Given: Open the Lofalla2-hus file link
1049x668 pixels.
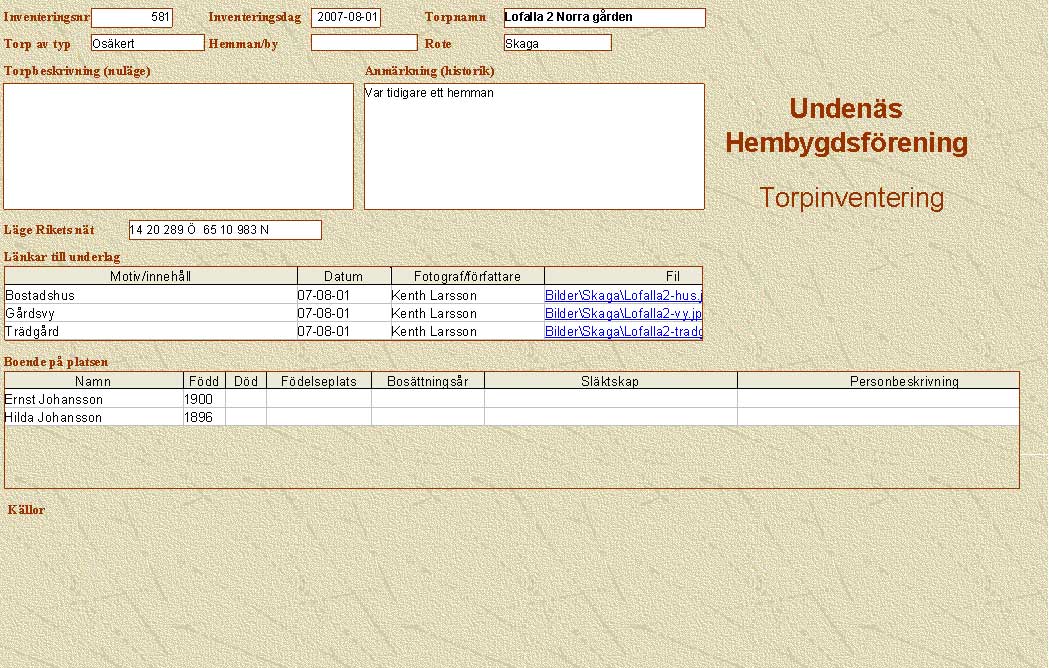Looking at the screenshot, I should pos(623,296).
